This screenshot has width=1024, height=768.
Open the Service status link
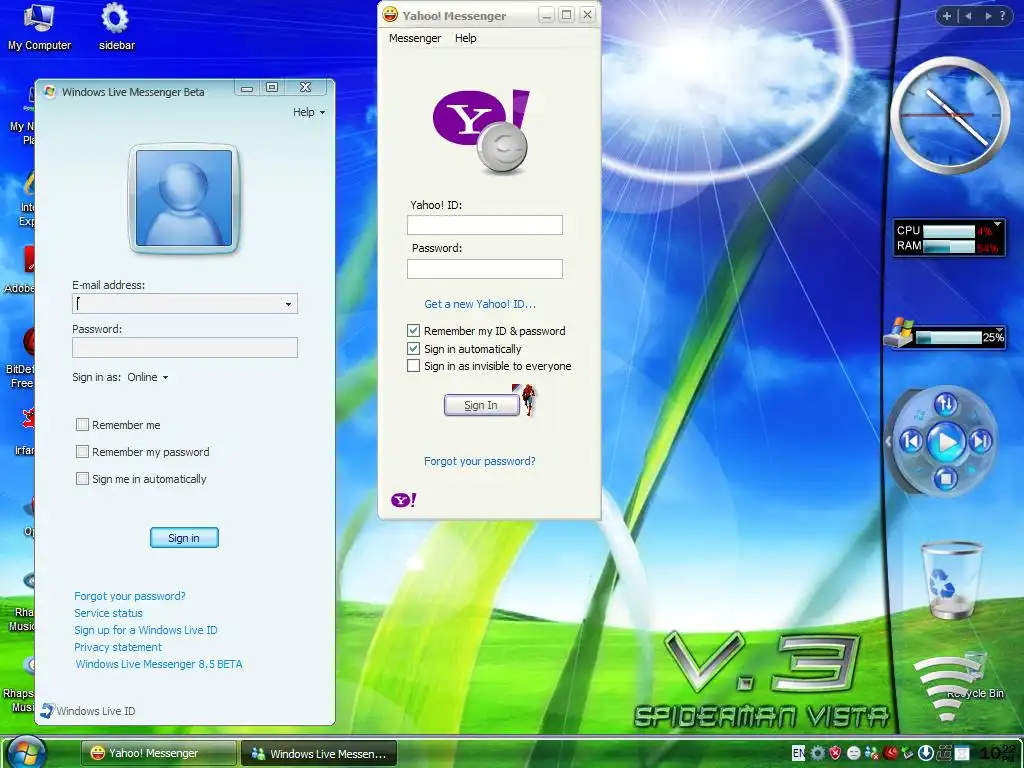[x=108, y=613]
